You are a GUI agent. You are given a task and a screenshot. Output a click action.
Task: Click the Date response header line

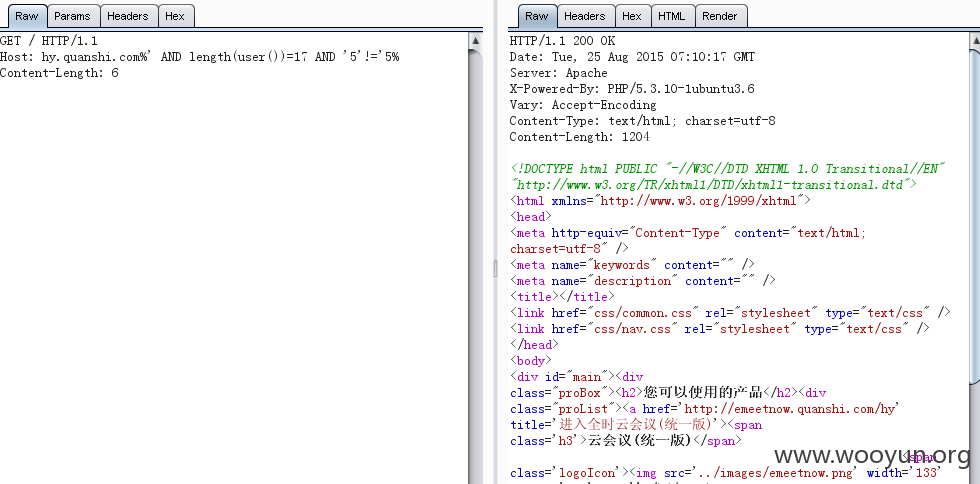point(632,57)
